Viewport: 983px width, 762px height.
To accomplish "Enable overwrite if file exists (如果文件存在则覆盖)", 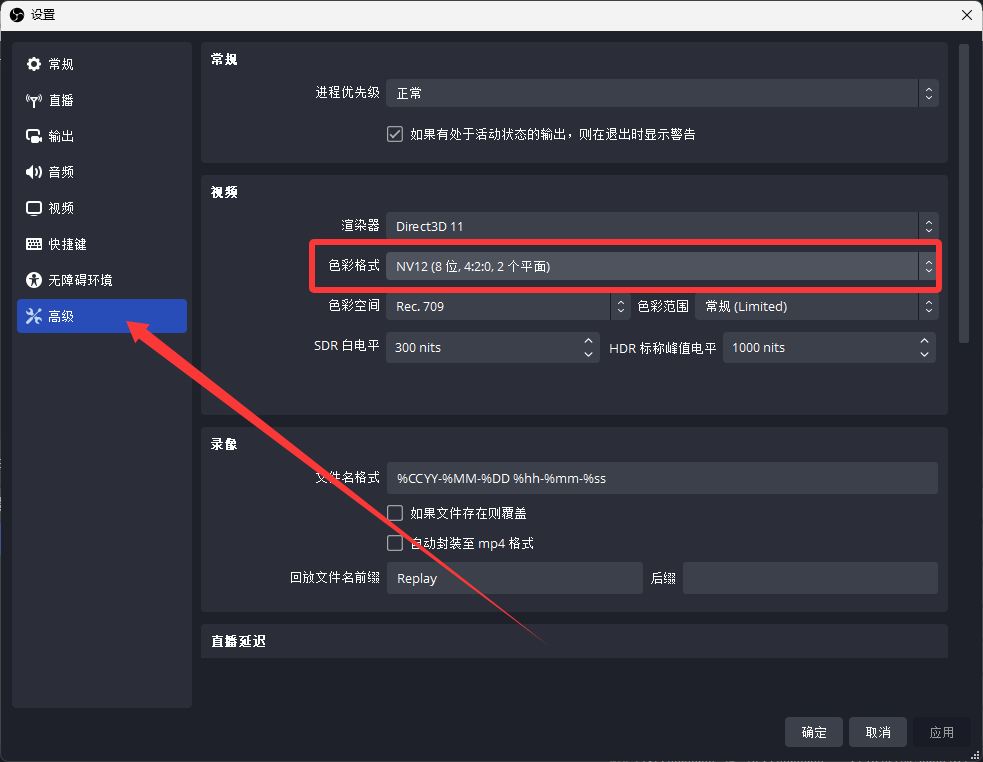I will [x=395, y=513].
